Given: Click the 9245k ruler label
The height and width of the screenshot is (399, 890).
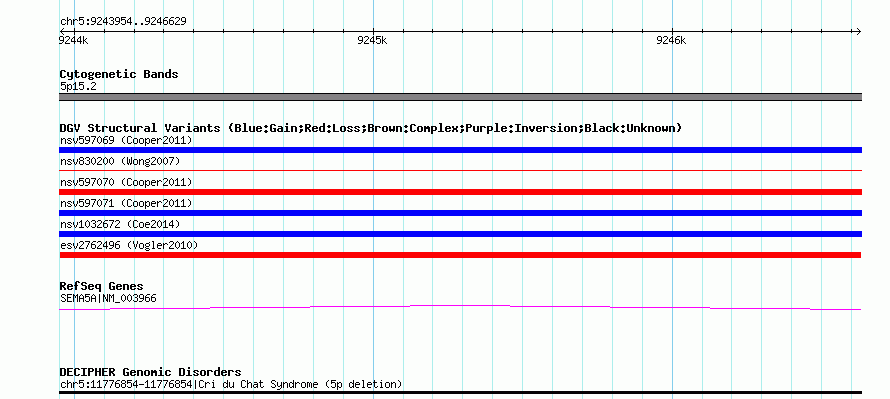Looking at the screenshot, I should [372, 40].
